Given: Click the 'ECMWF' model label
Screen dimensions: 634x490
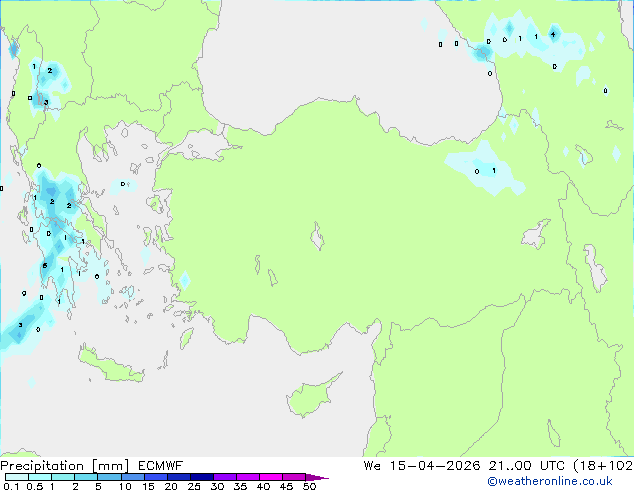Looking at the screenshot, I should [x=161, y=466].
